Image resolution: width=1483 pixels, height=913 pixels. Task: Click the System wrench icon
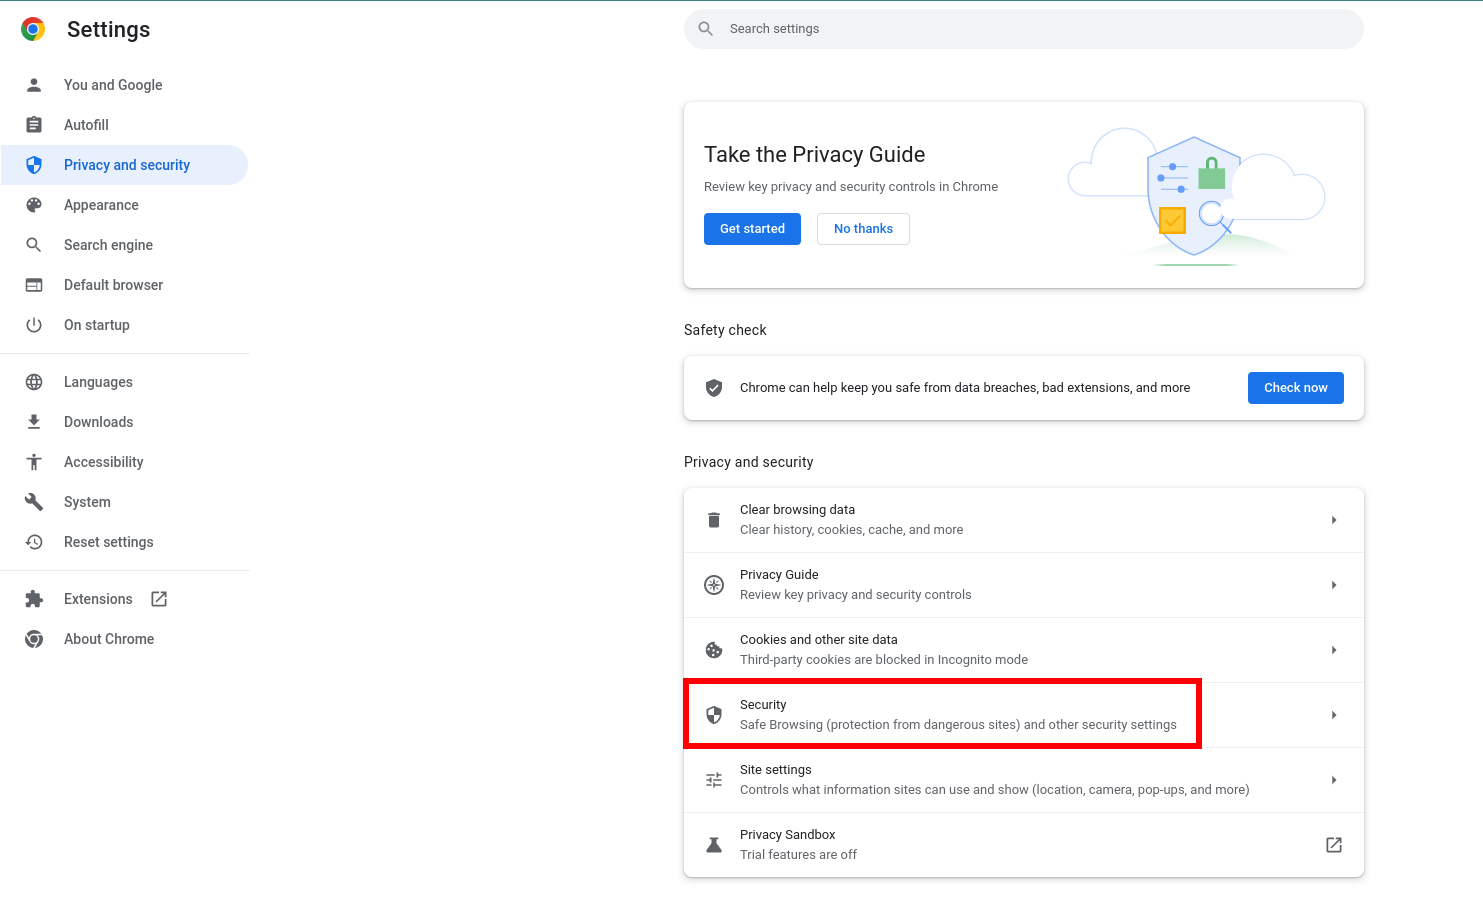coord(34,502)
